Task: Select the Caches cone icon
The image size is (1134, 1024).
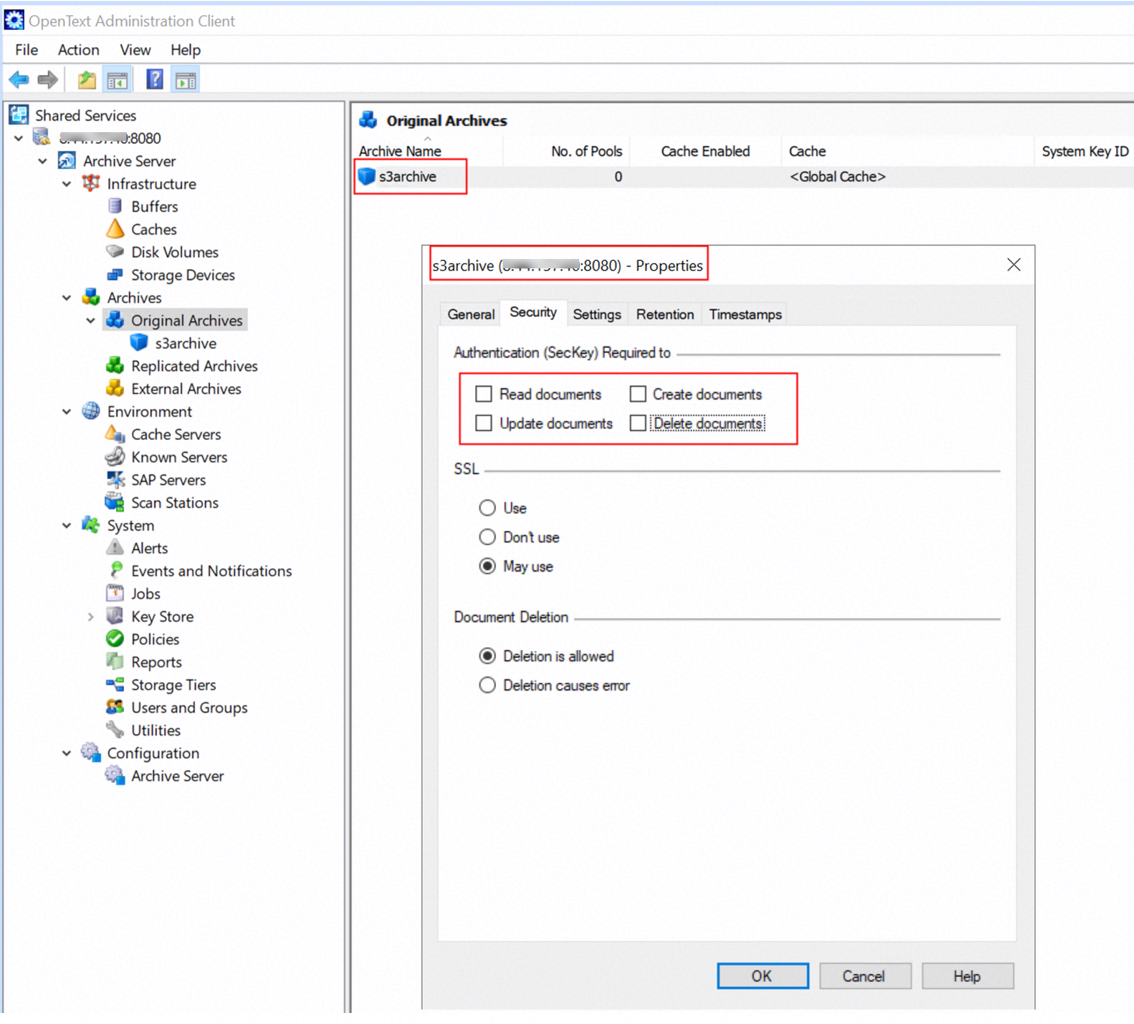Action: [115, 229]
